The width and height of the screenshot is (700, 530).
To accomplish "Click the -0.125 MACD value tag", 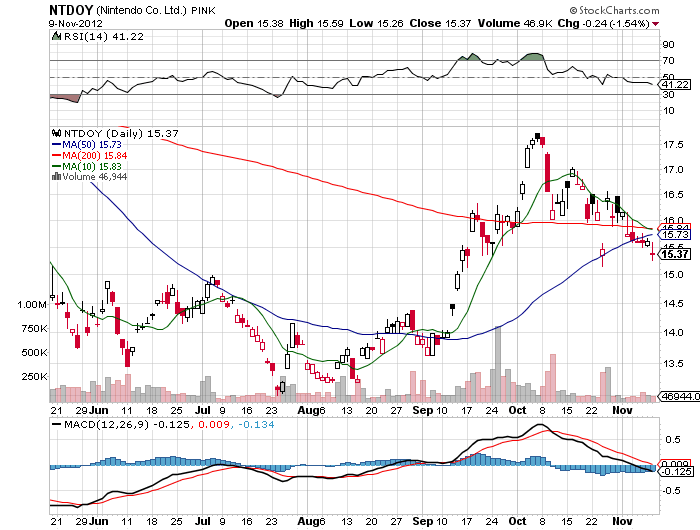I will pos(677,472).
